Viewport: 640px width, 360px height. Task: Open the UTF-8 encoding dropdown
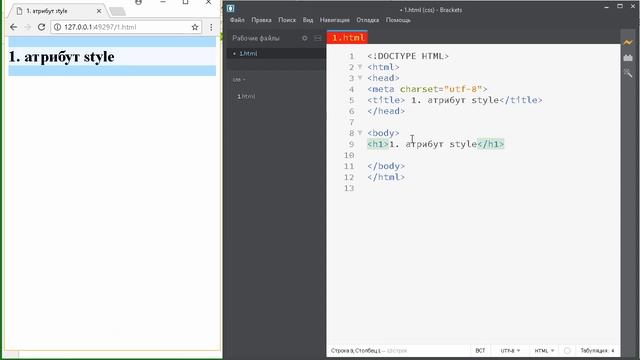point(510,351)
